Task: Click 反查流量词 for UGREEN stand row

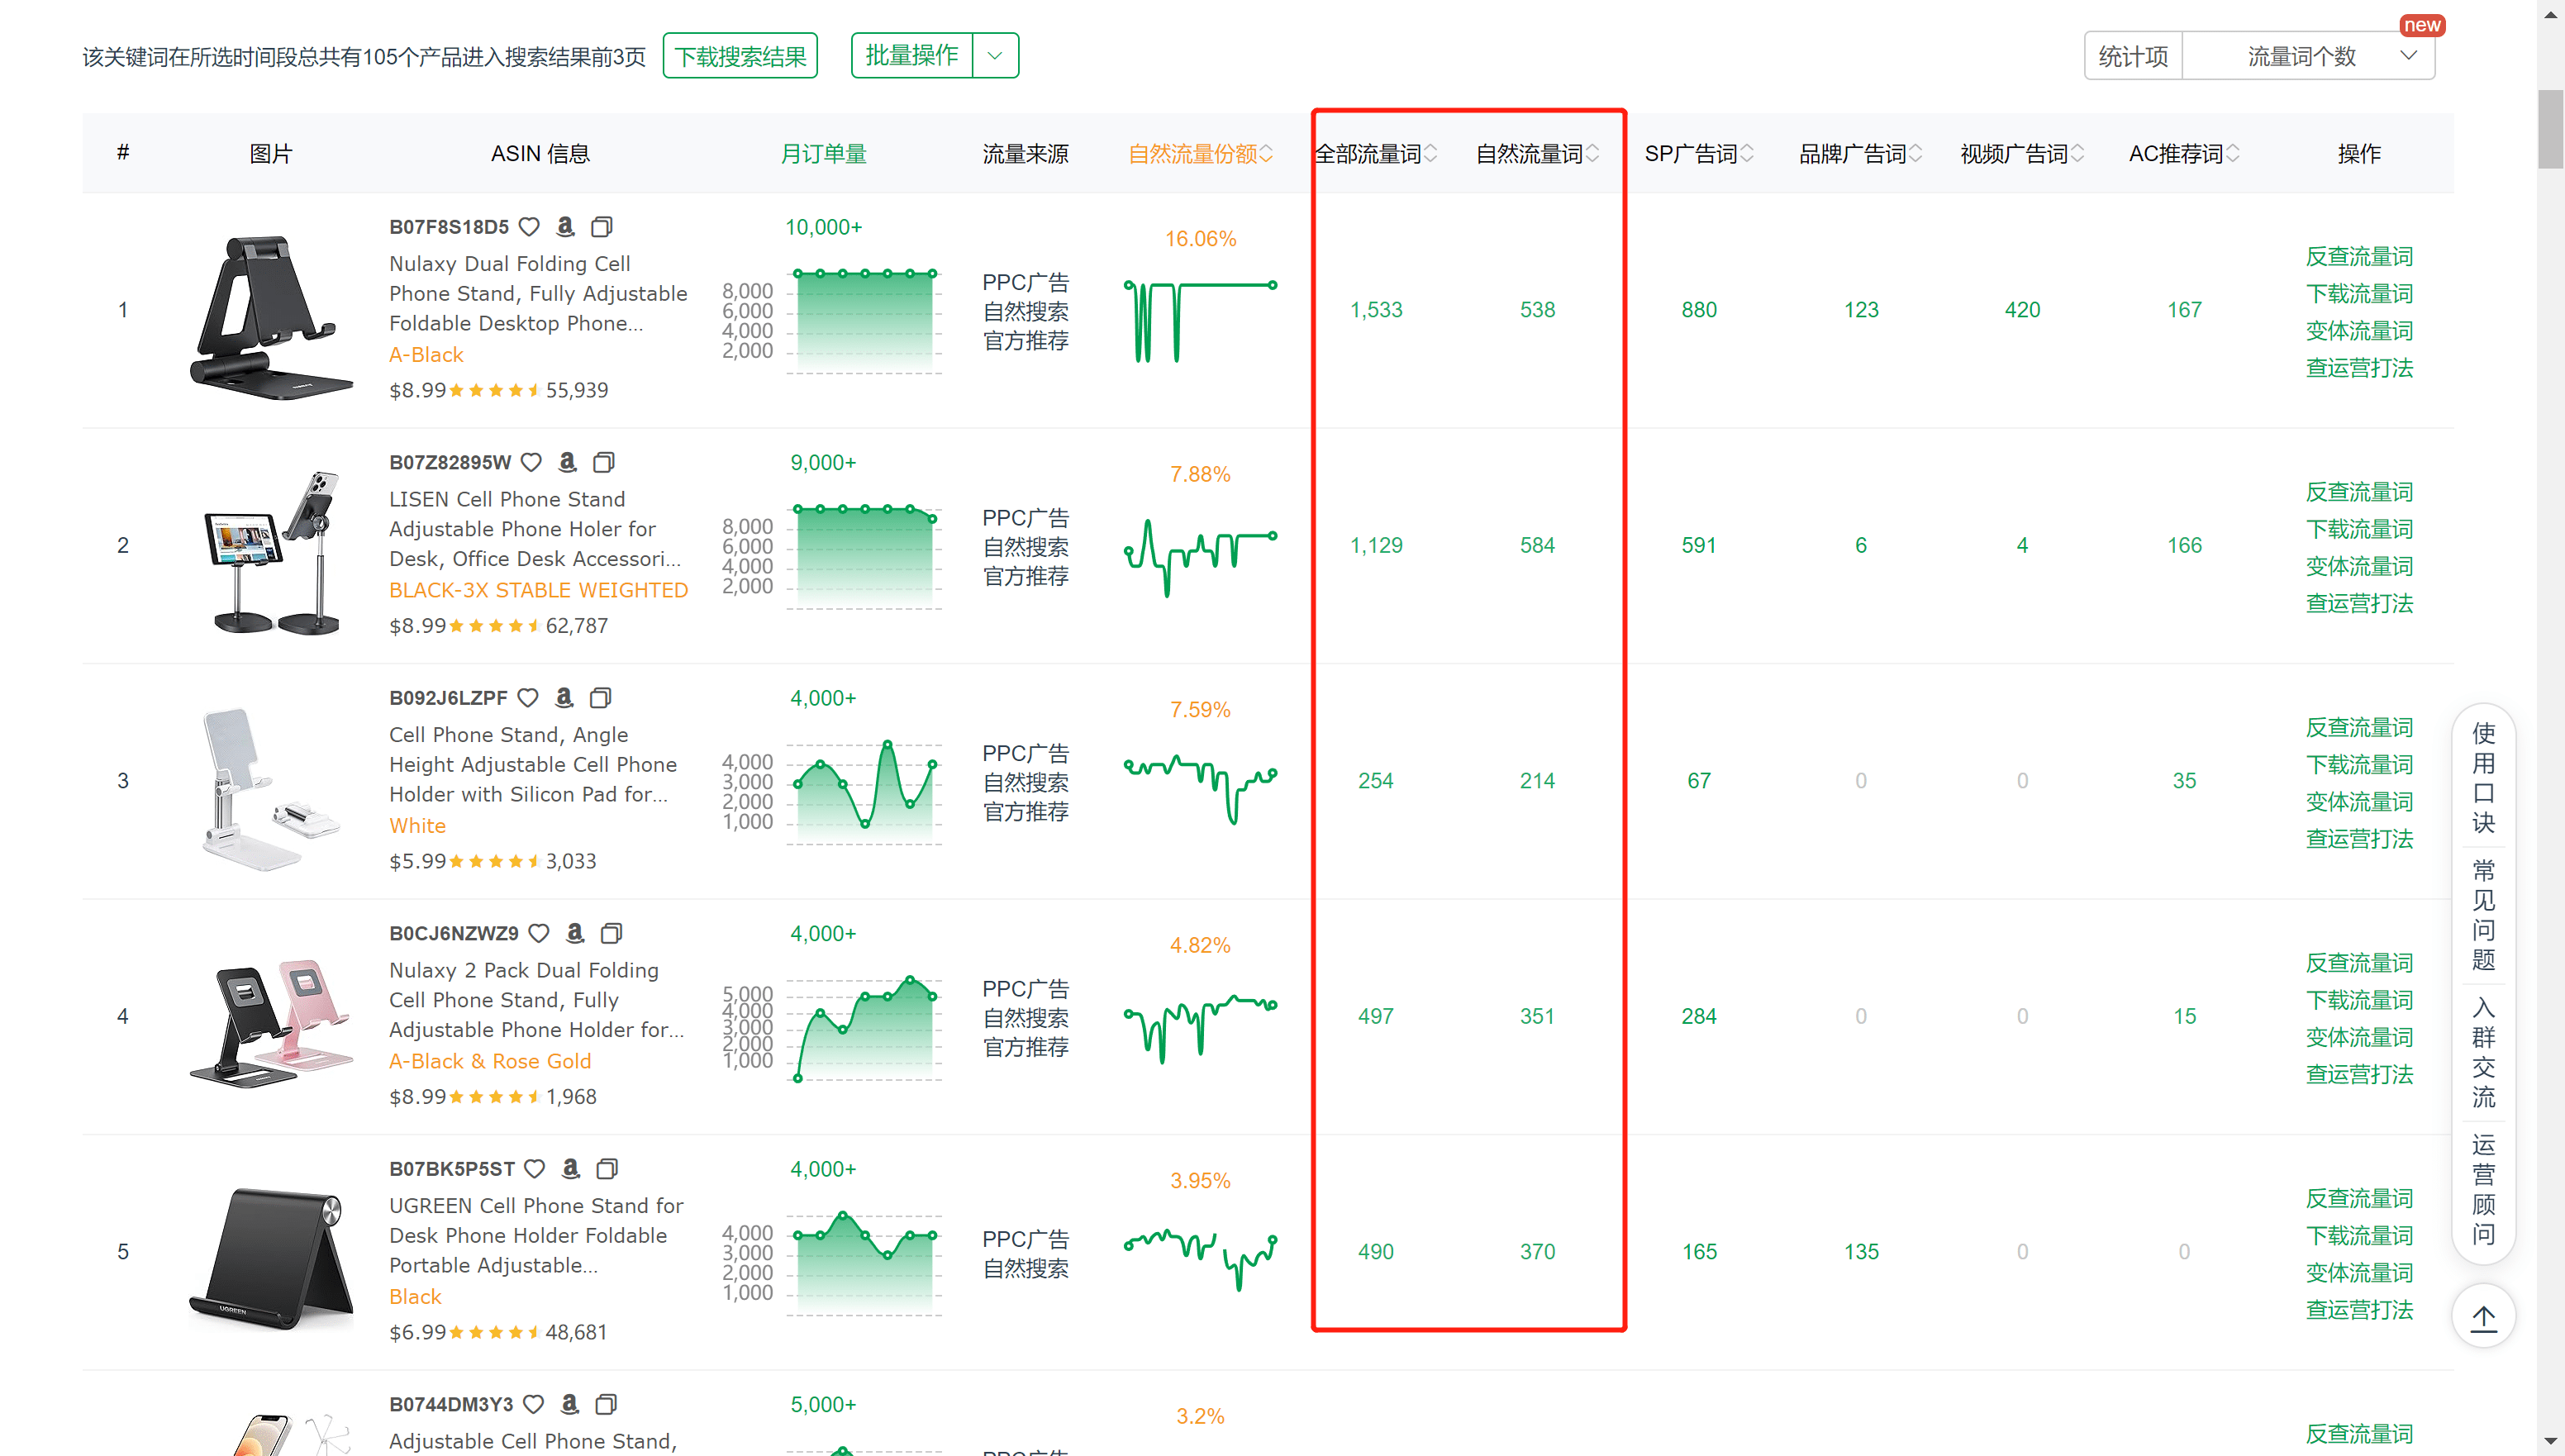Action: tap(2359, 1198)
